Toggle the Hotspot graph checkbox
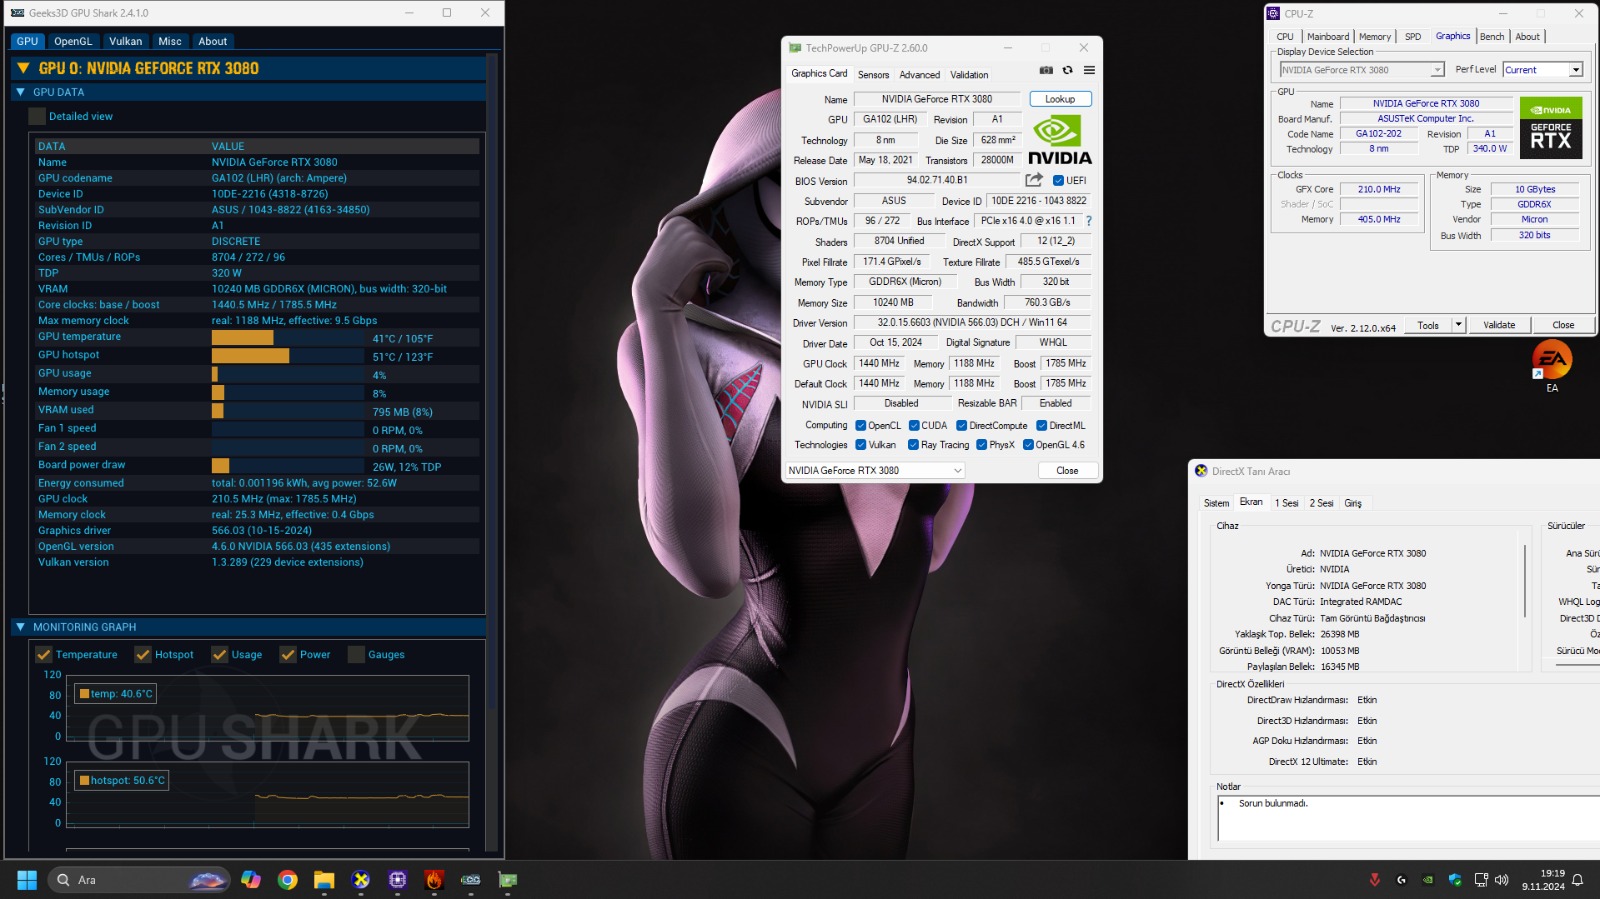1600x899 pixels. 143,655
